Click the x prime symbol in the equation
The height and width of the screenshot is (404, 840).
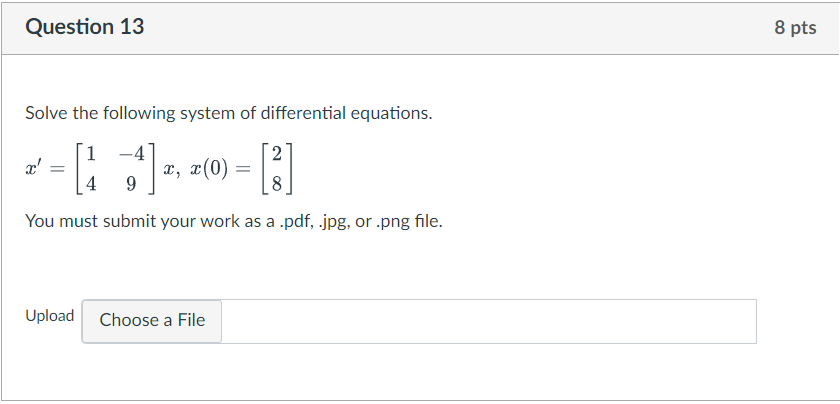click(x=33, y=169)
